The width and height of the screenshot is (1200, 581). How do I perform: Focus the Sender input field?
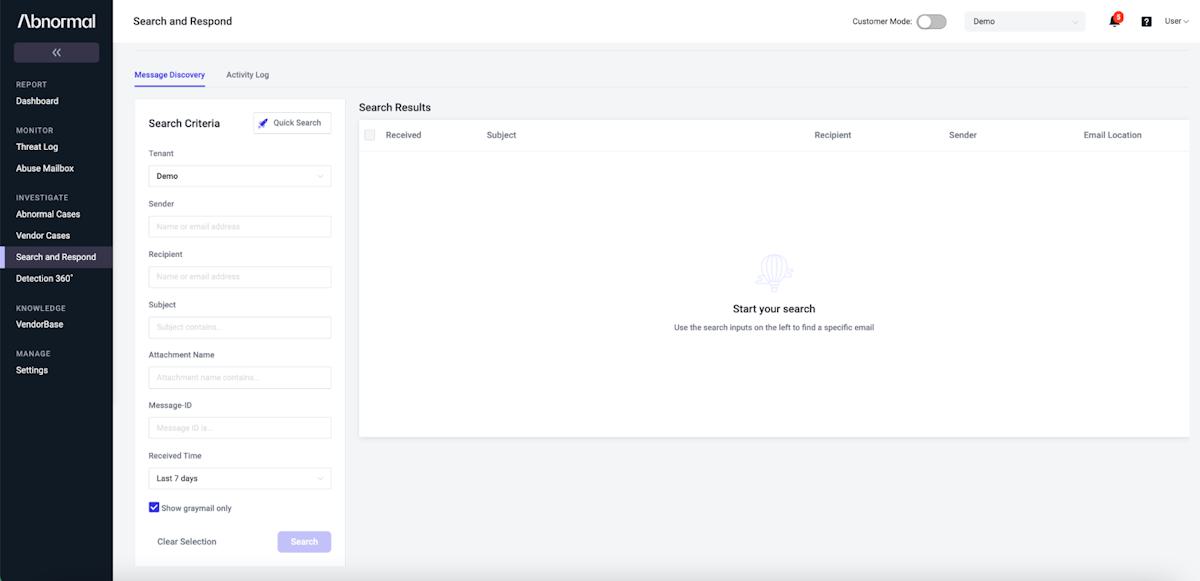tap(240, 226)
